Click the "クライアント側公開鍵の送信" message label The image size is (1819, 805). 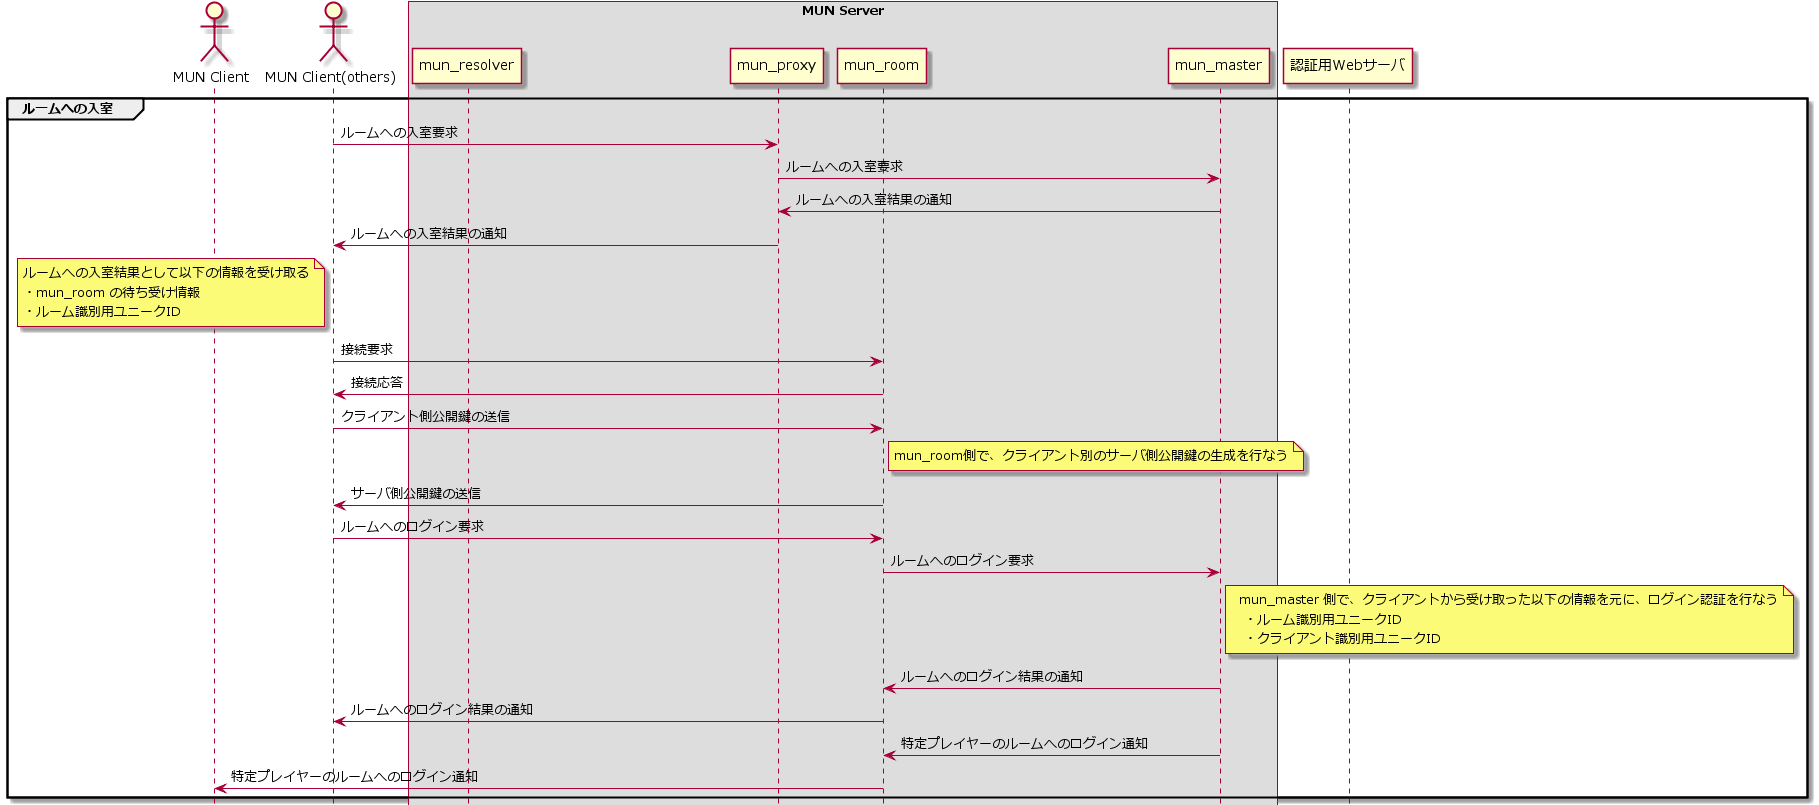tap(425, 417)
